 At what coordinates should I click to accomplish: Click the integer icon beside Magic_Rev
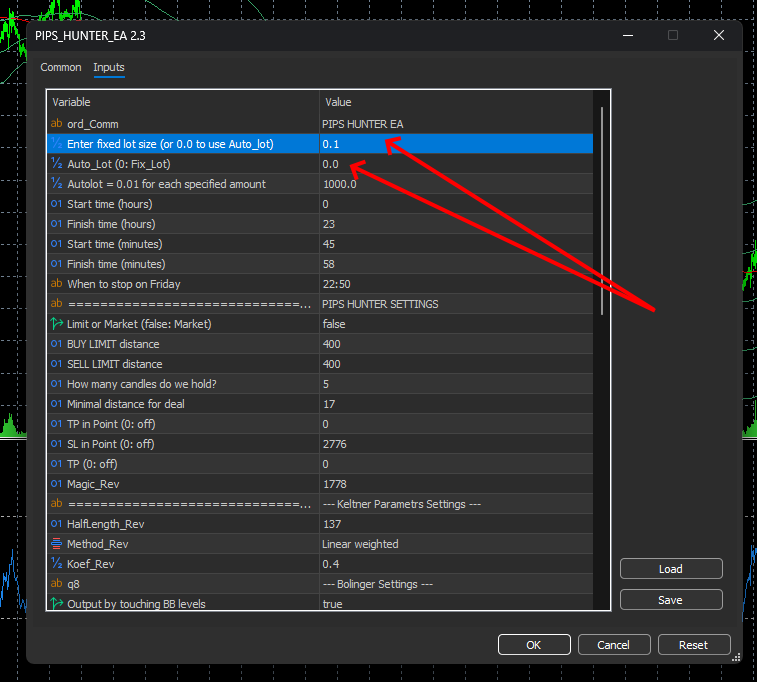[x=56, y=484]
